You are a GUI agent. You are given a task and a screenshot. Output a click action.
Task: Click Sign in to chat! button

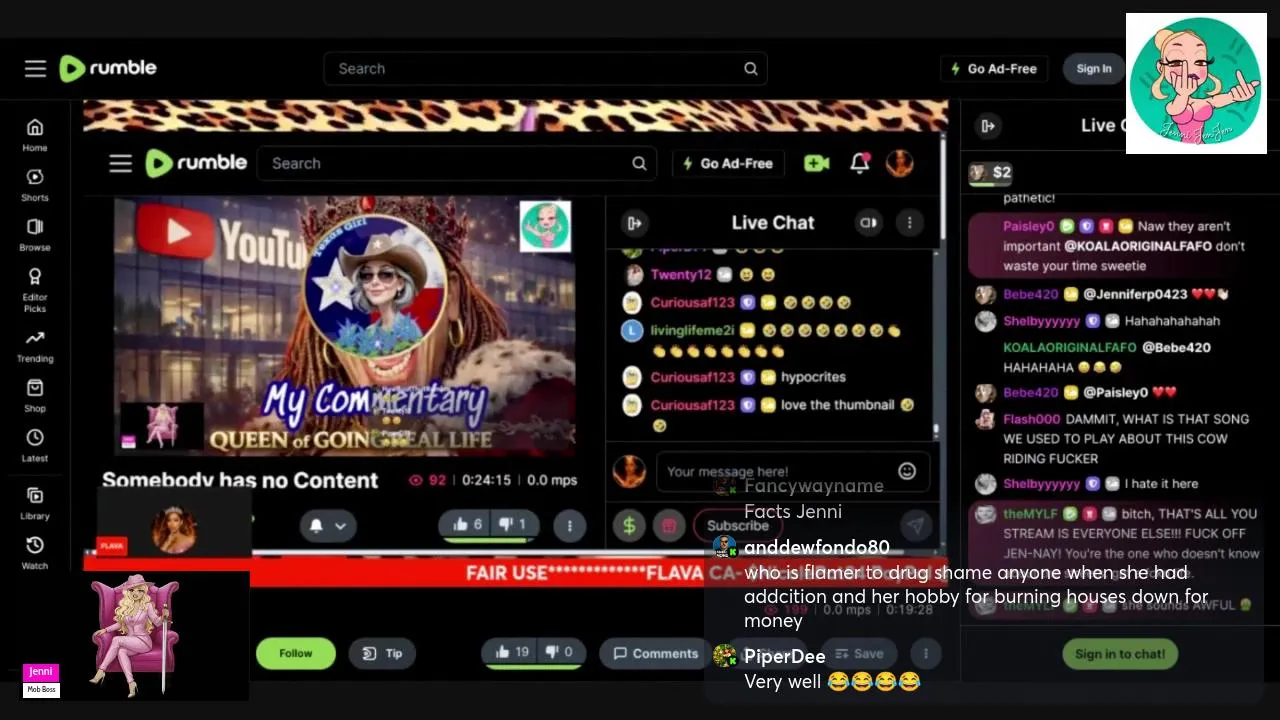[1120, 654]
